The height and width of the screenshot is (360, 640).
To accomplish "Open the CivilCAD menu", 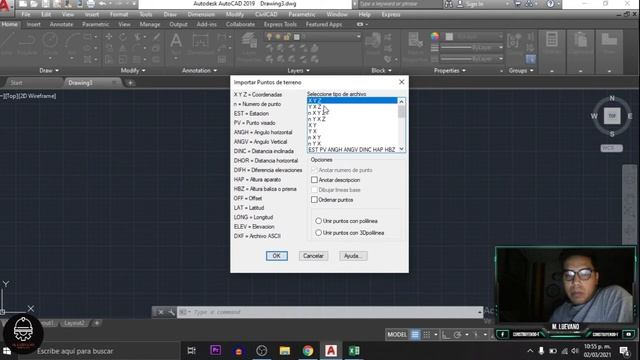I will tap(266, 14).
